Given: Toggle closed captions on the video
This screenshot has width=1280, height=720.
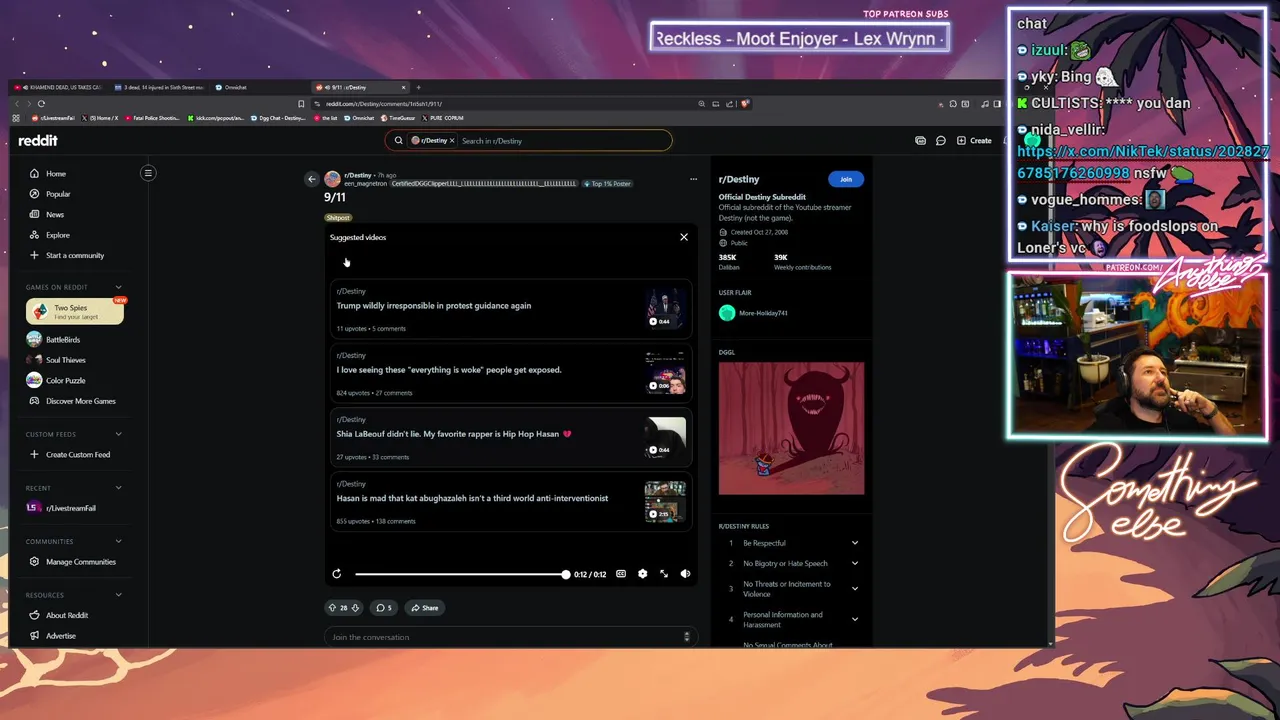Looking at the screenshot, I should (621, 574).
